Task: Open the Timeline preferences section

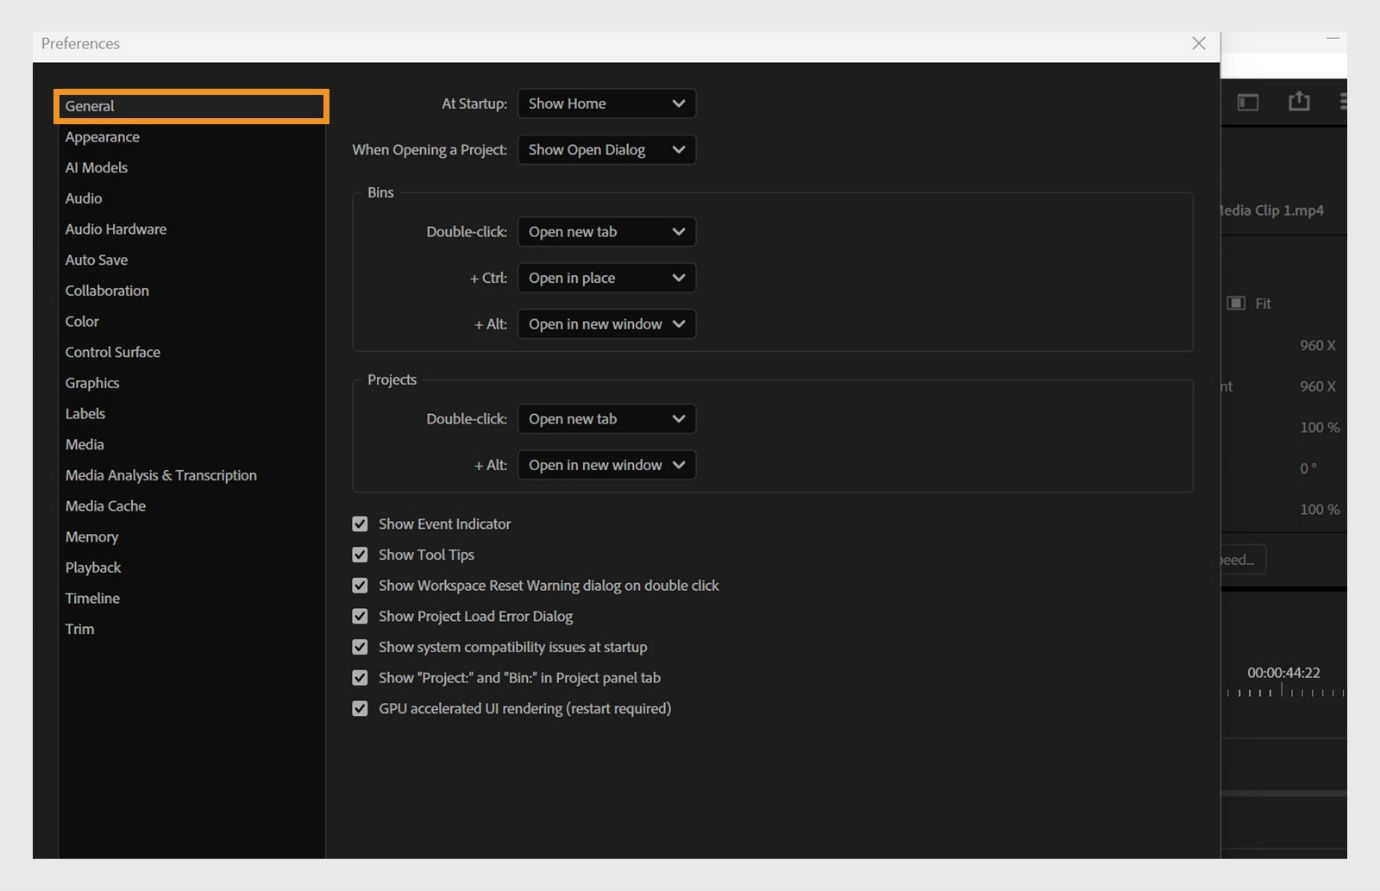Action: point(92,598)
